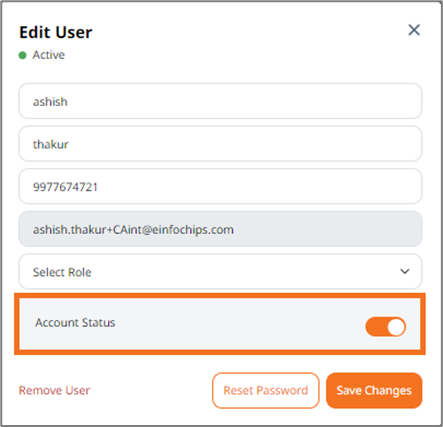Viewport: 443px width, 427px height.
Task: Click empty area right of thakur text
Action: click(243, 144)
